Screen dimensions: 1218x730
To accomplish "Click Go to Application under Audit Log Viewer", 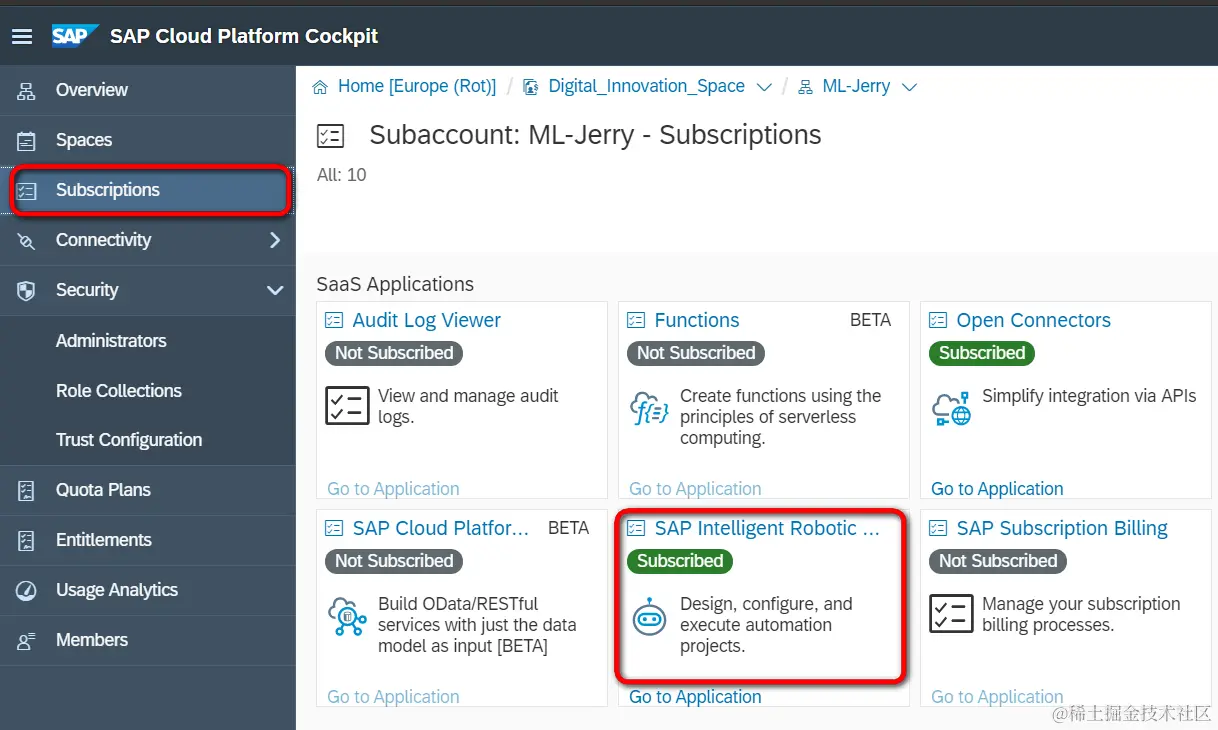I will coord(393,489).
